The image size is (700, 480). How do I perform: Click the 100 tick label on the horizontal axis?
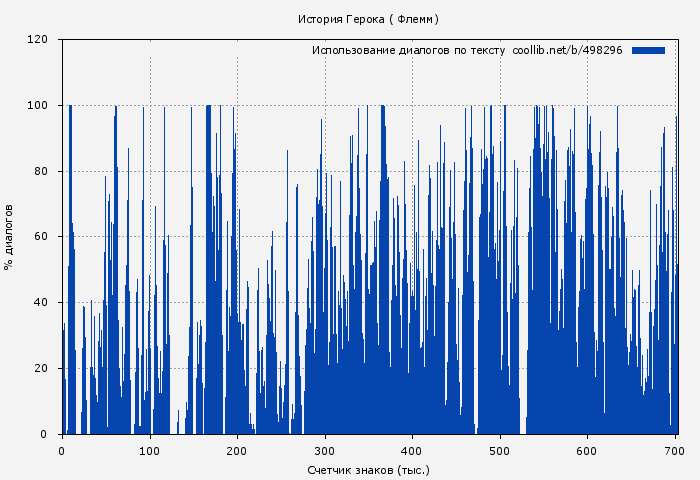click(x=150, y=450)
